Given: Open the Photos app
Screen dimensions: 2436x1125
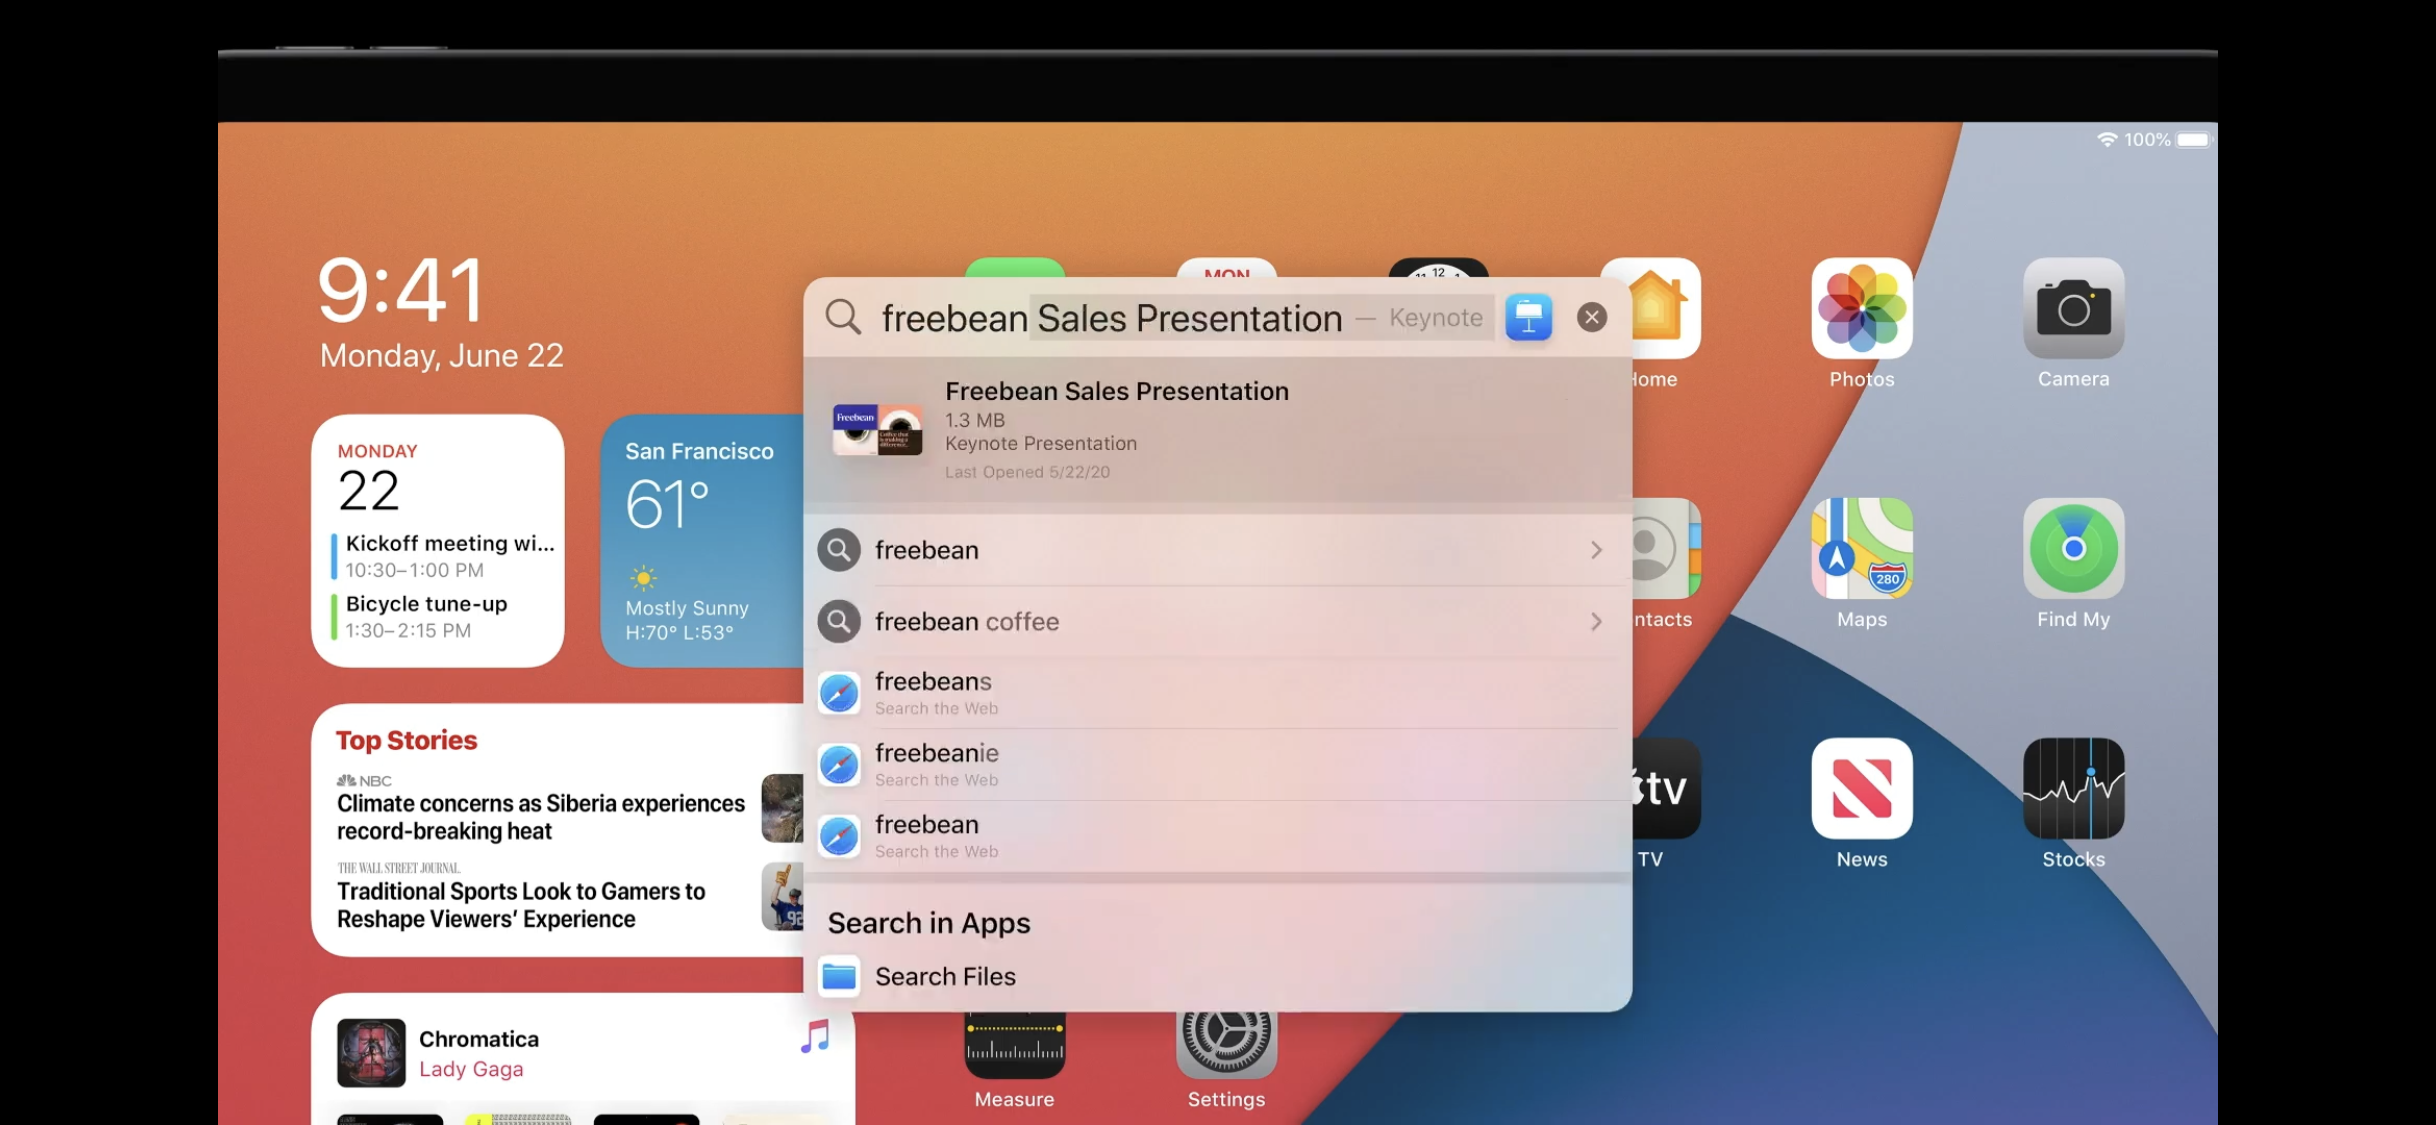Looking at the screenshot, I should (x=1861, y=309).
